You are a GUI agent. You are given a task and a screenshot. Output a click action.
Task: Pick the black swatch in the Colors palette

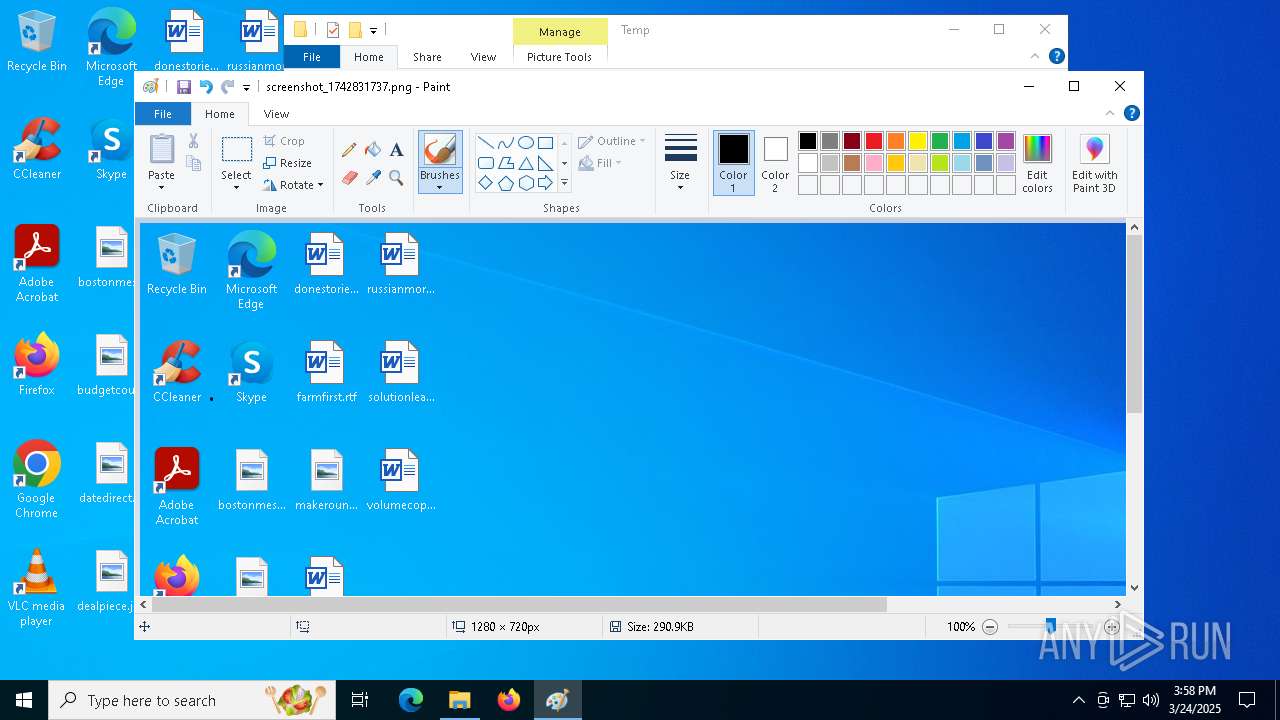click(x=808, y=141)
